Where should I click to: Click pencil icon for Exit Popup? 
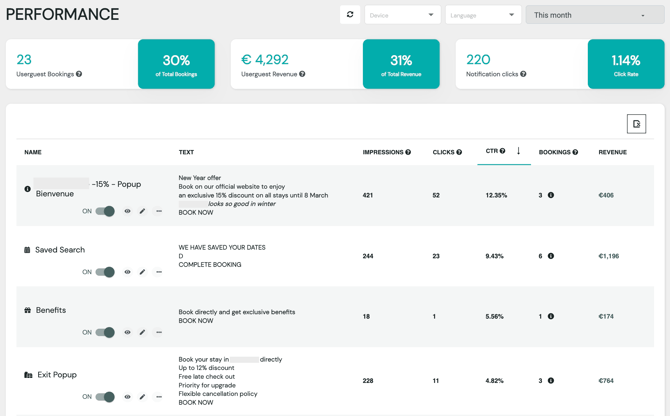[142, 397]
